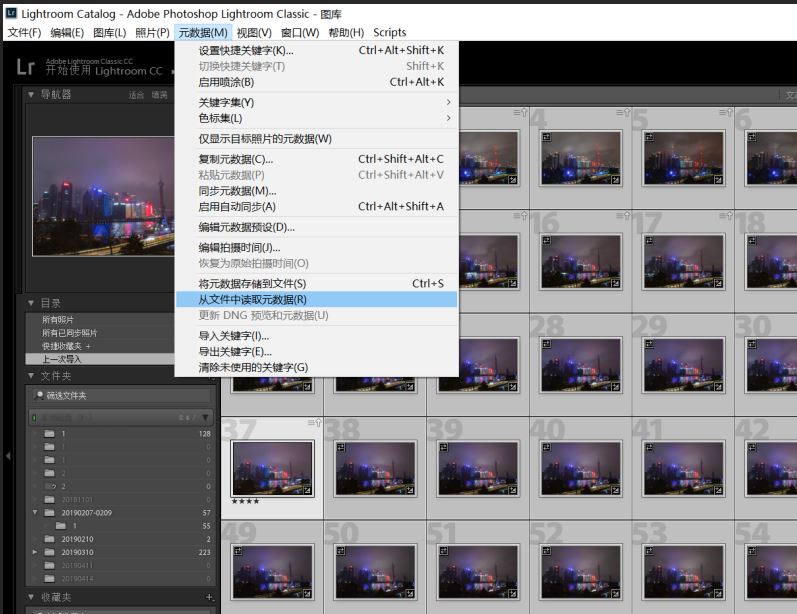Click the folder icon of 20190207-0209
The image size is (797, 614).
pyautogui.click(x=50, y=512)
